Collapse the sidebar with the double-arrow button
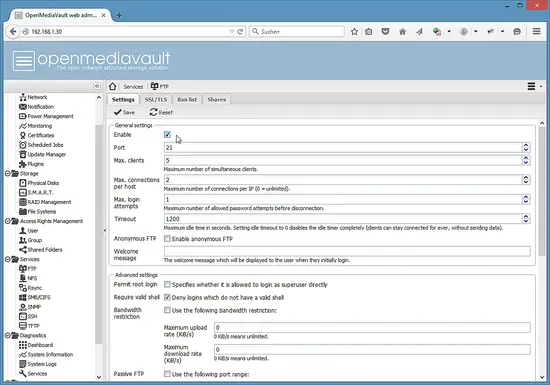 (x=97, y=86)
